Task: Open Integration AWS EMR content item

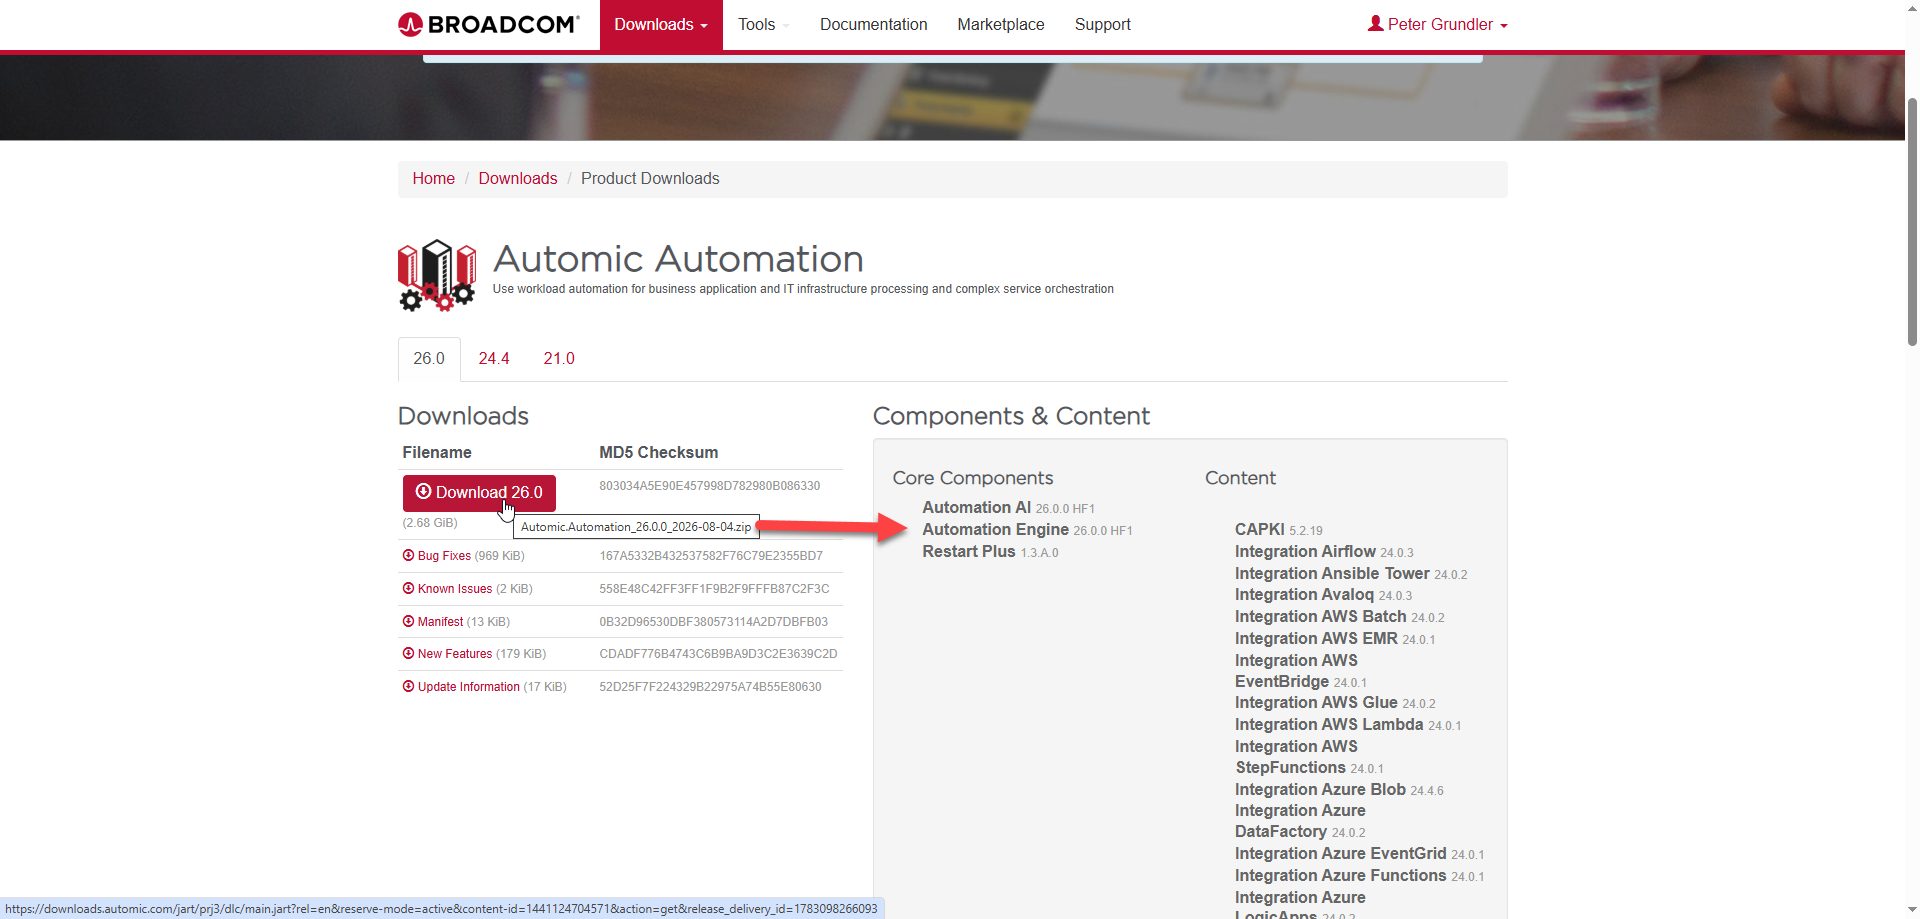Action: coord(1316,639)
